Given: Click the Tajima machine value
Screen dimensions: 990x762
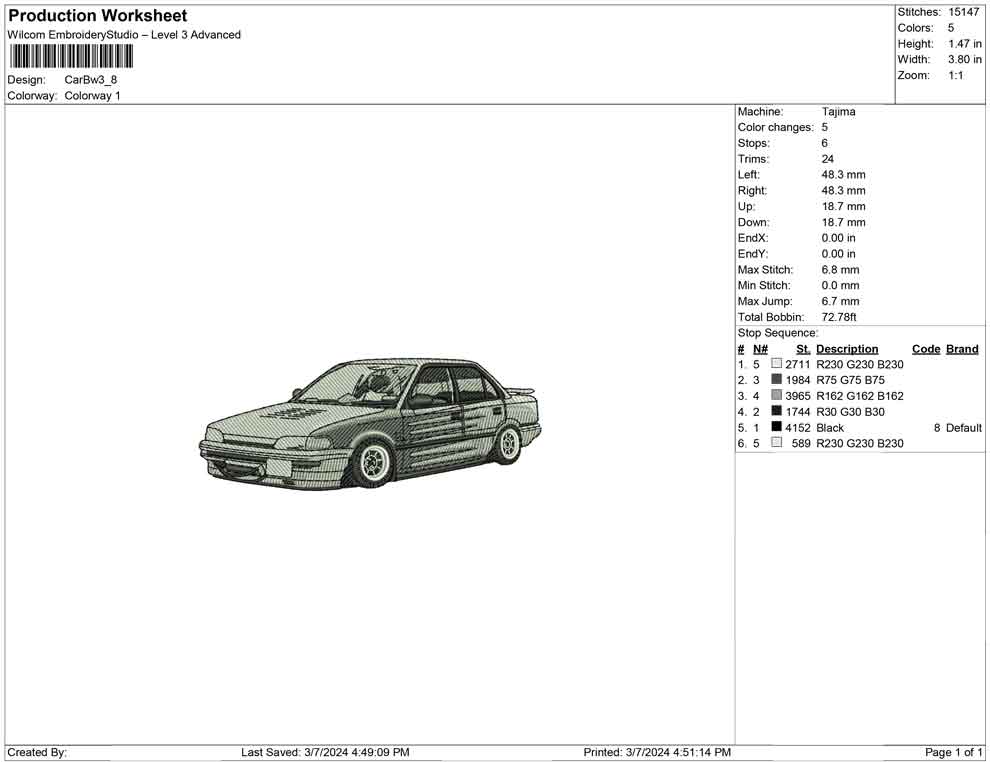Looking at the screenshot, I should point(838,112).
